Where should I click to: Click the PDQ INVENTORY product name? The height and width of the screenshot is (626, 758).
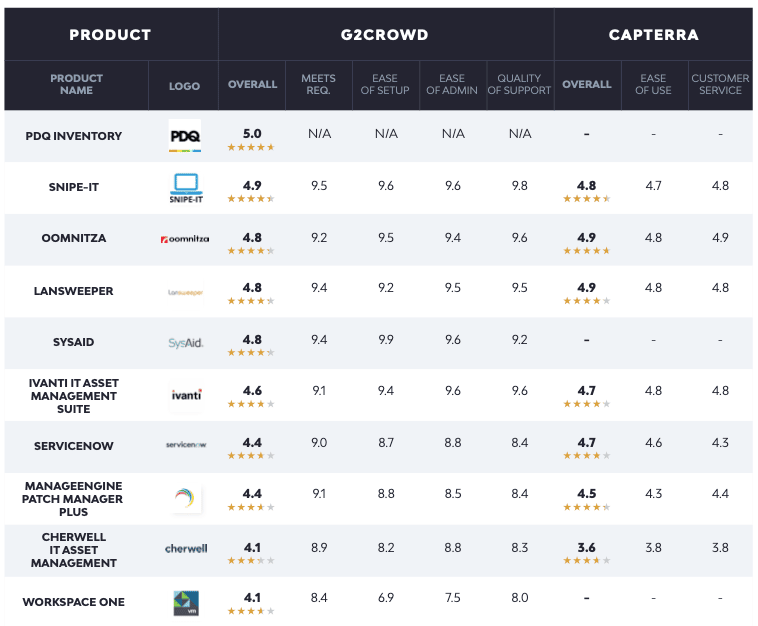click(x=73, y=136)
